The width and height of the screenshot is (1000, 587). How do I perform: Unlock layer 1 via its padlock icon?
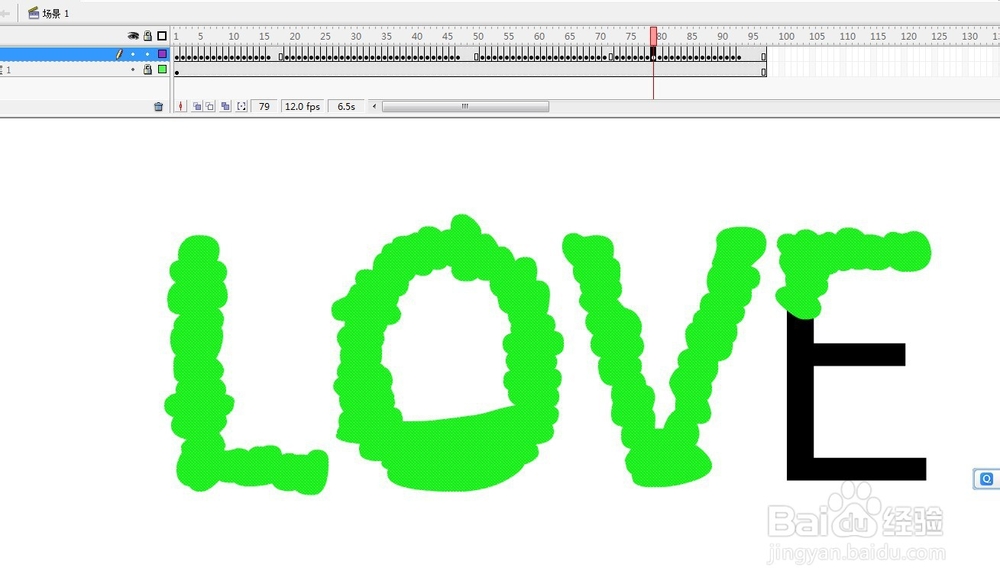pyautogui.click(x=147, y=69)
